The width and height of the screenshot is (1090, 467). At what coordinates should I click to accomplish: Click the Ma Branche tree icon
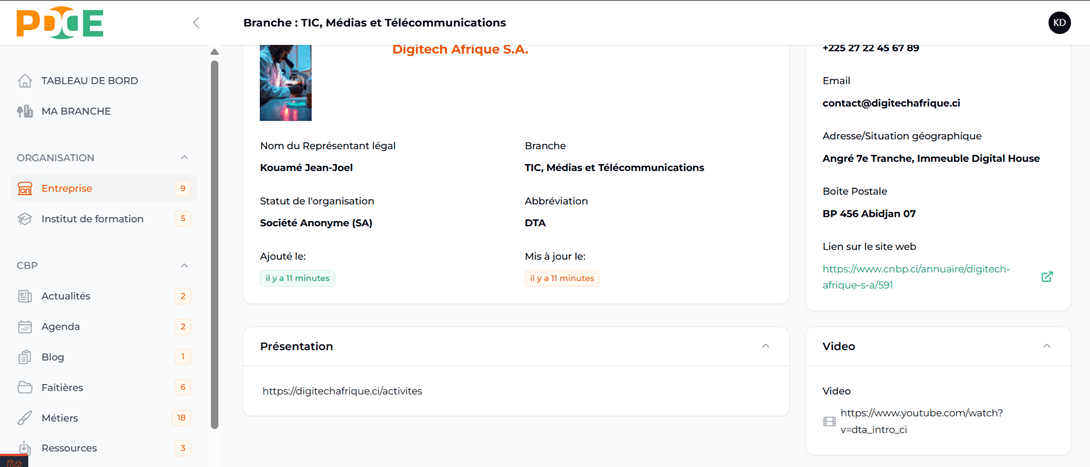[25, 111]
